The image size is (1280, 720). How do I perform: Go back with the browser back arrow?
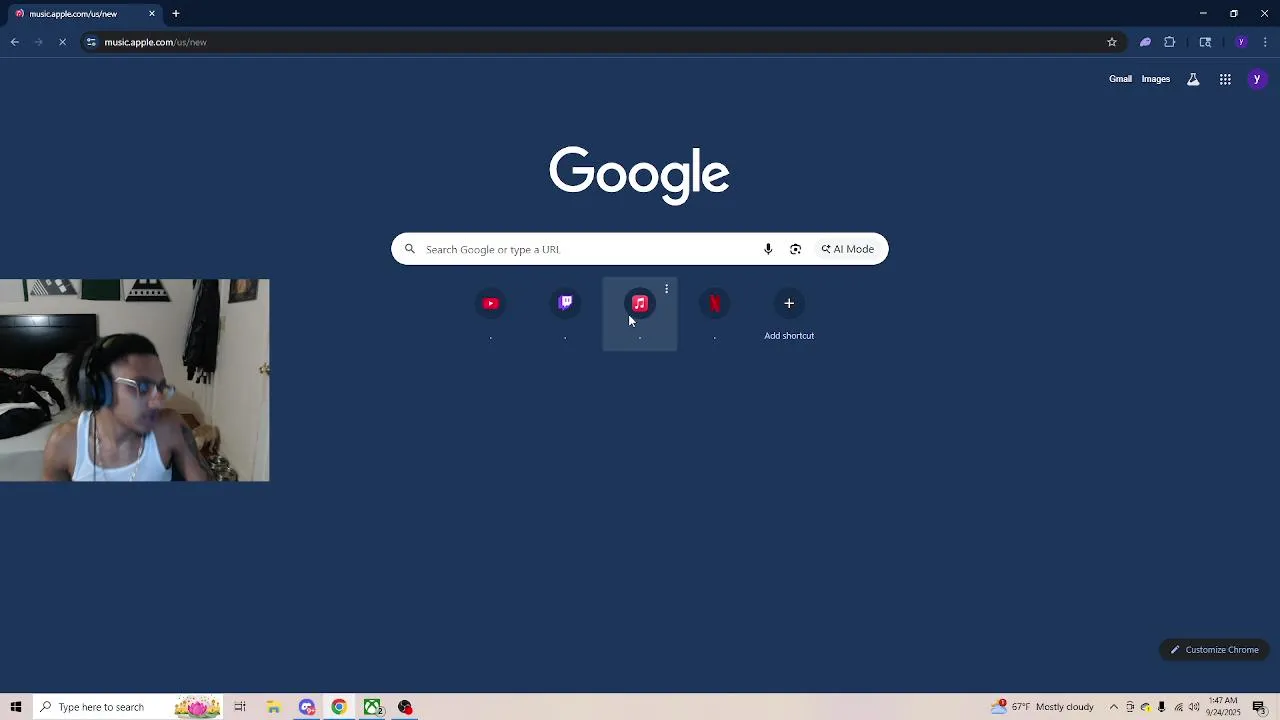[15, 42]
